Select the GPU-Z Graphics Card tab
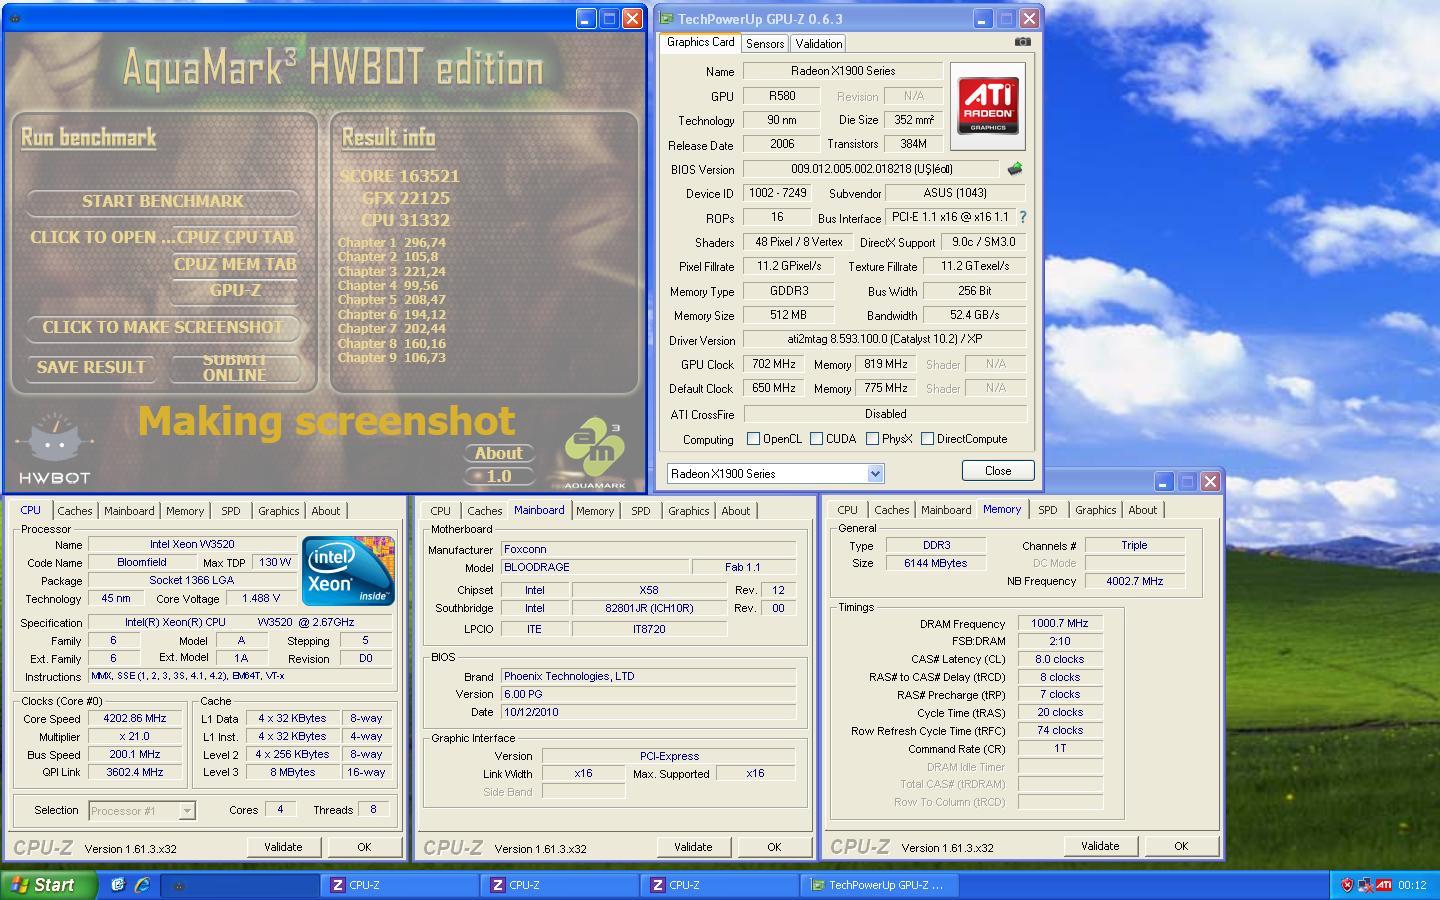The width and height of the screenshot is (1440, 900). click(700, 42)
